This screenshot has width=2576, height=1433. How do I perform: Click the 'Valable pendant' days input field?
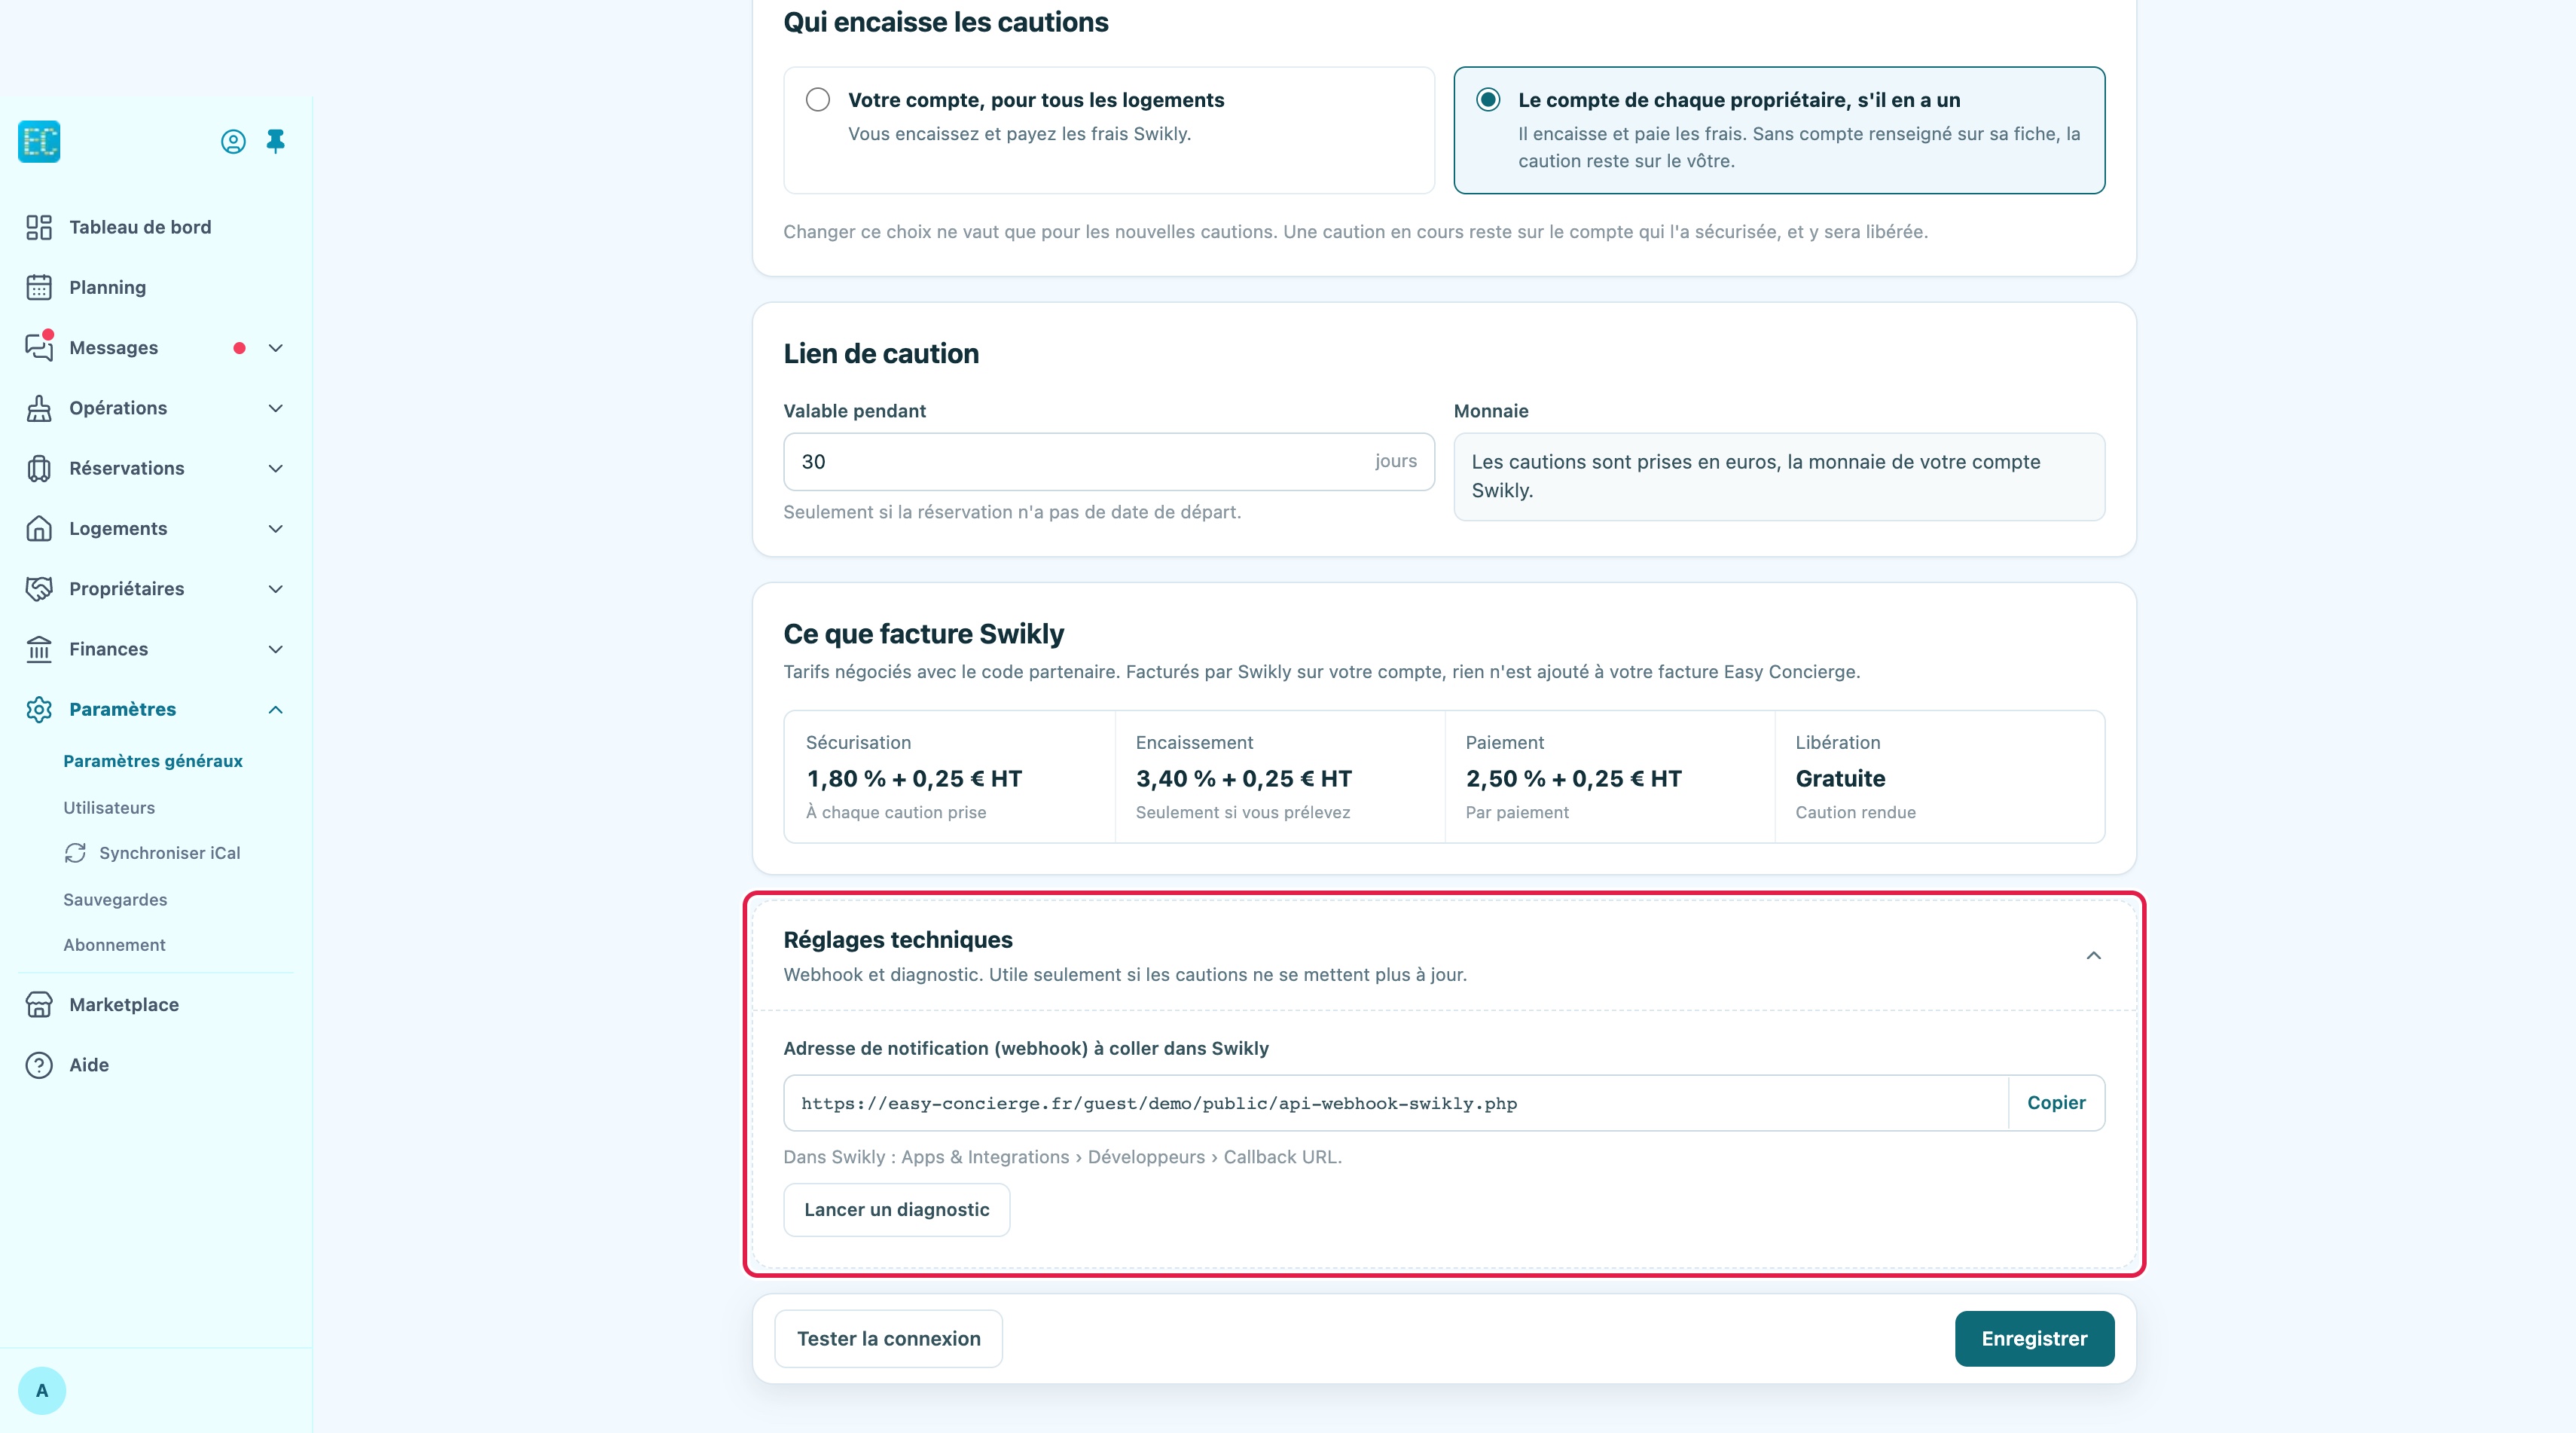[x=1108, y=462]
